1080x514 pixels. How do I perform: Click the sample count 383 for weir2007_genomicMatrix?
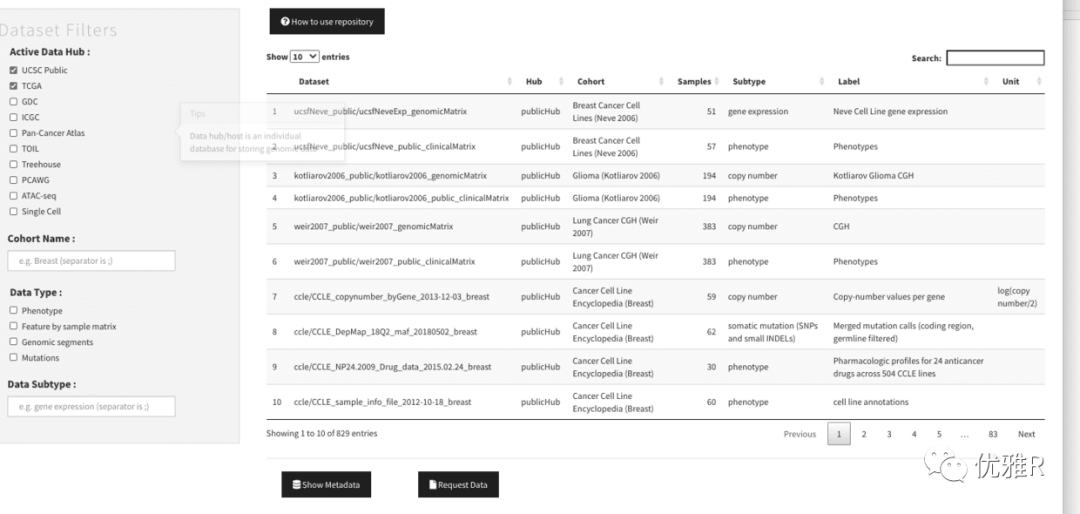pyautogui.click(x=709, y=227)
